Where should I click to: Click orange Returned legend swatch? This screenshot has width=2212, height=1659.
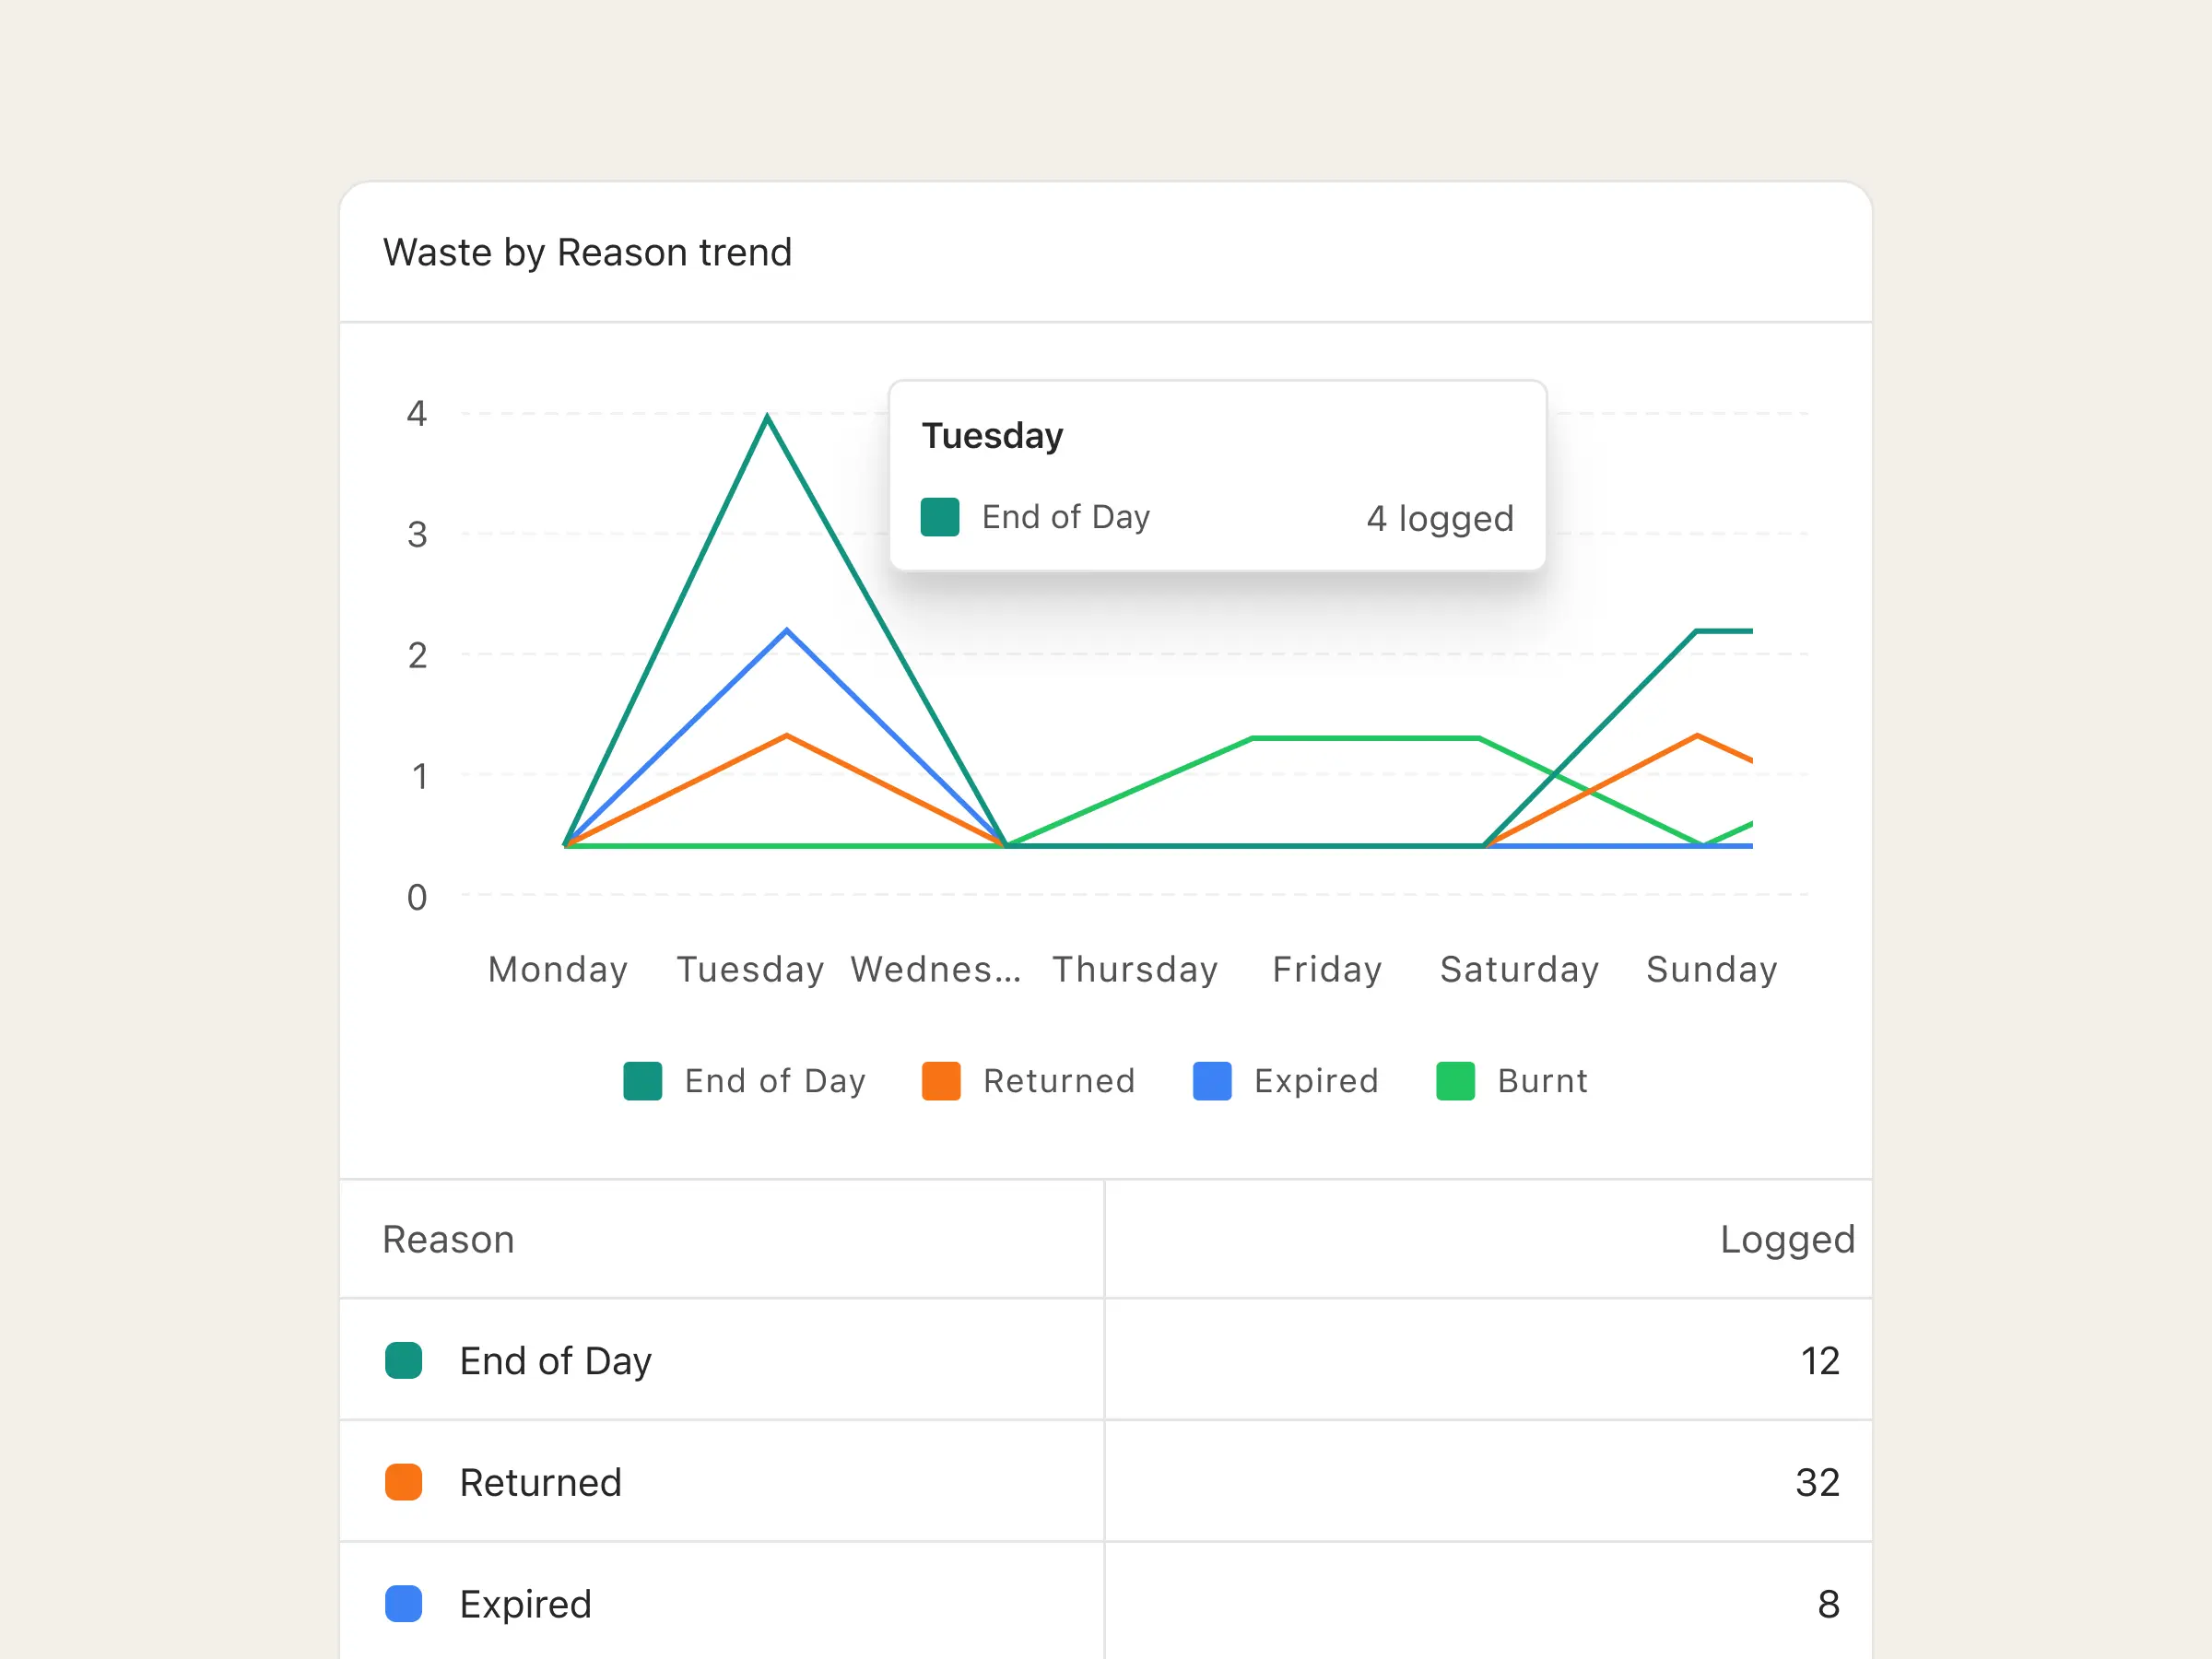click(941, 1081)
